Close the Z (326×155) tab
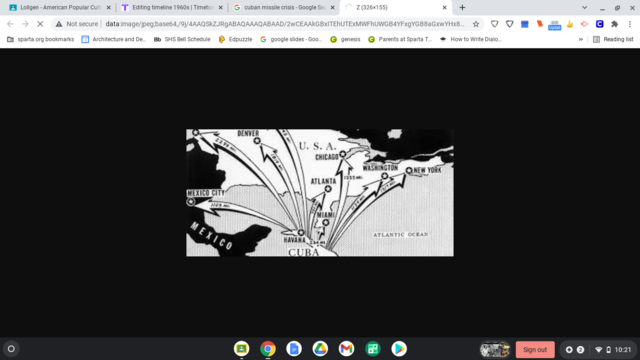The width and height of the screenshot is (640, 360). 444,7
